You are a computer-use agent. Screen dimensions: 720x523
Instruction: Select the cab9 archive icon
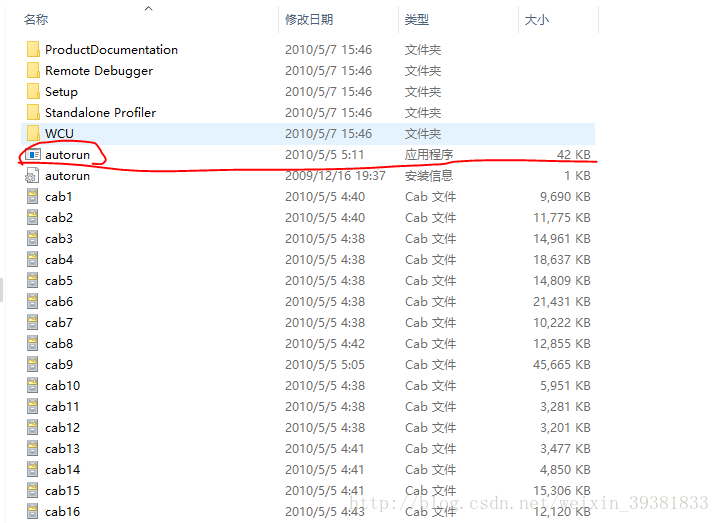pos(33,365)
